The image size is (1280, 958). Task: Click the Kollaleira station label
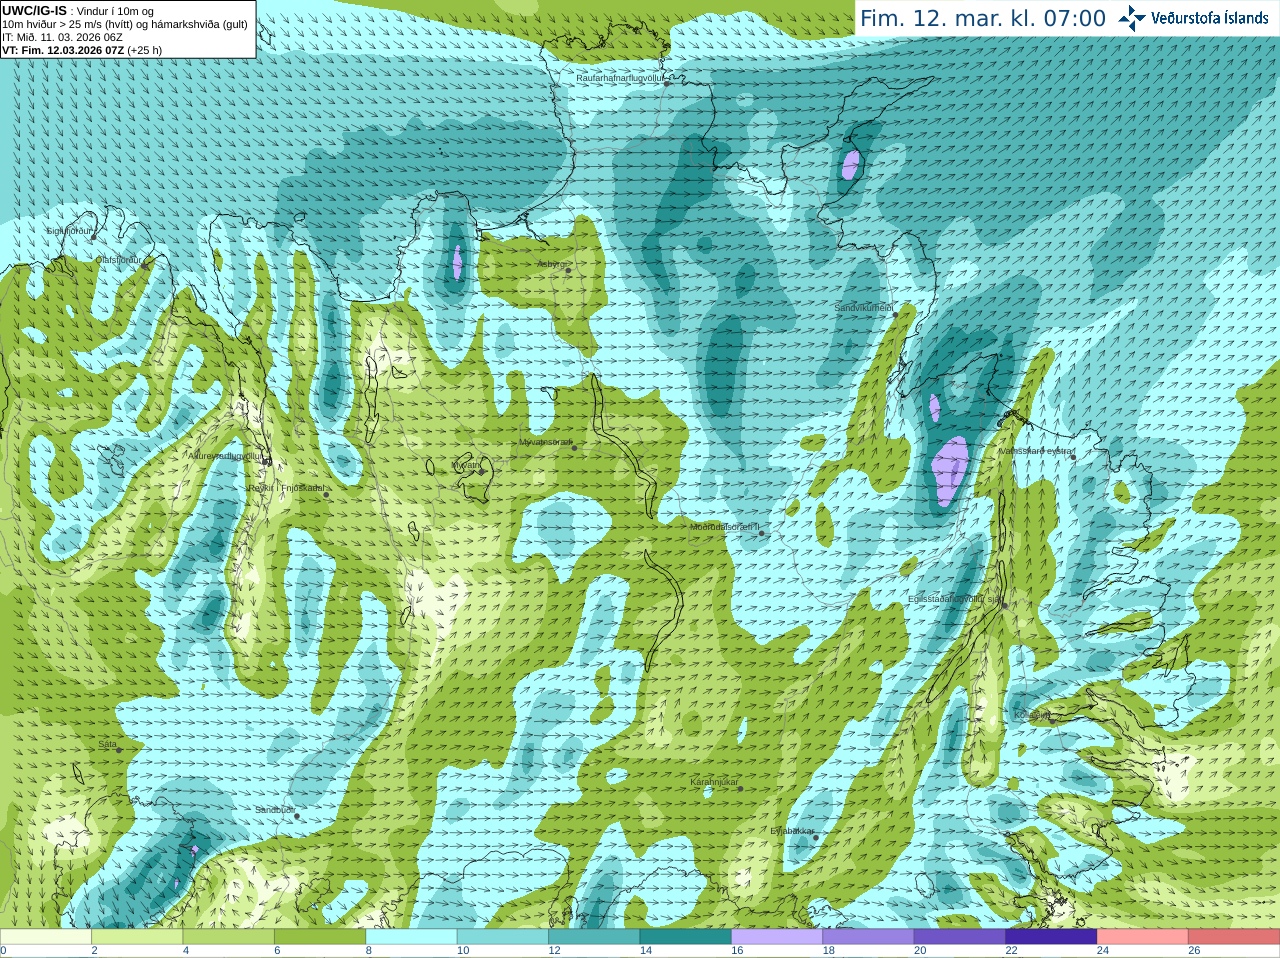[1033, 715]
